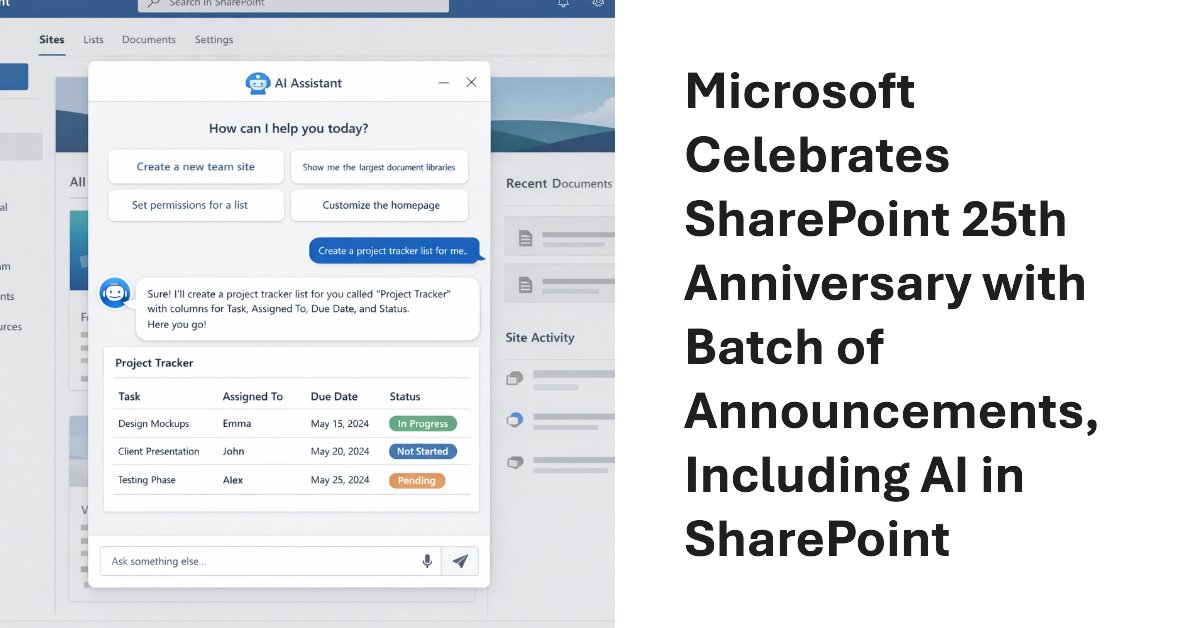Expand the Status column in Project Tracker

tap(404, 396)
